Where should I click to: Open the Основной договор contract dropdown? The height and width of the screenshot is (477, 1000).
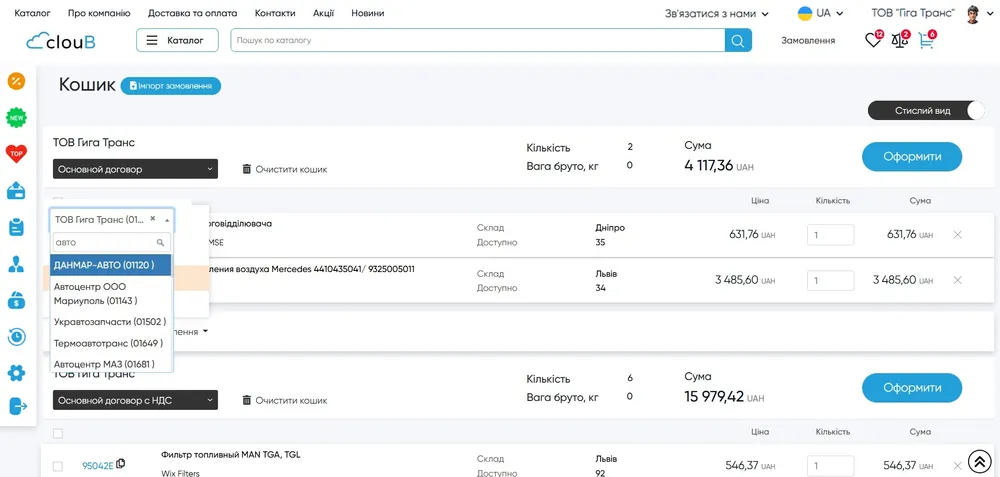click(135, 169)
